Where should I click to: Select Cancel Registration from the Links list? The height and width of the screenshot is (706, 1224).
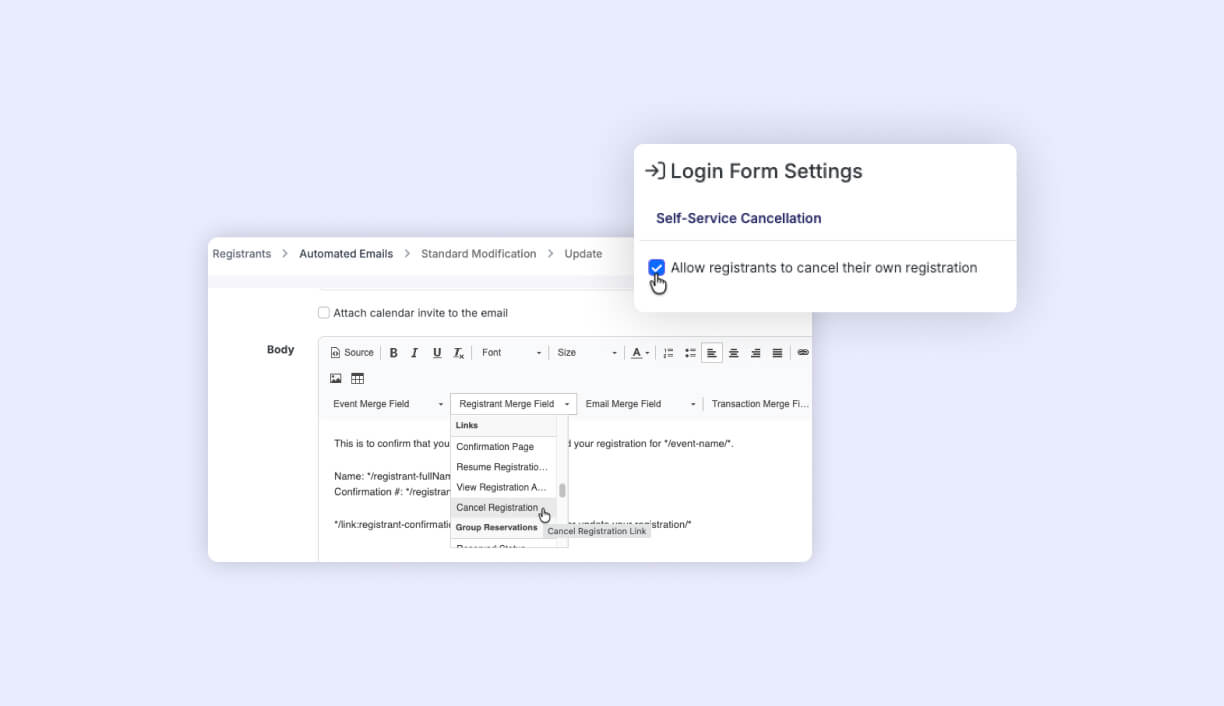[x=498, y=508]
